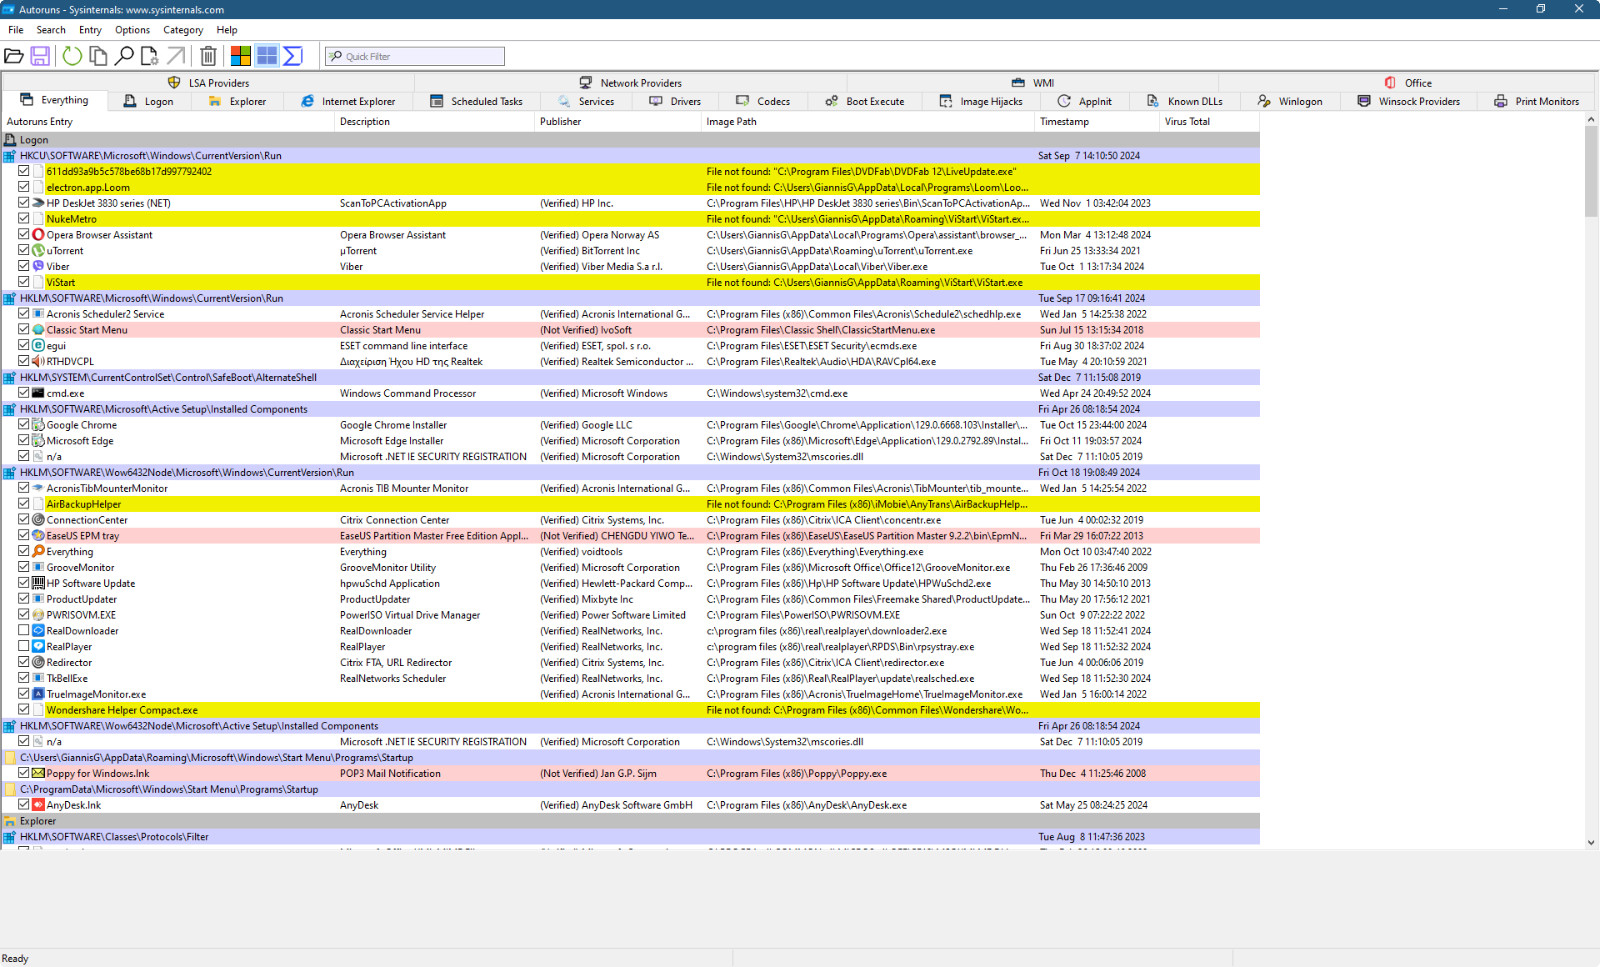The height and width of the screenshot is (967, 1600).
Task: Switch to the Drivers tab
Action: 675,101
